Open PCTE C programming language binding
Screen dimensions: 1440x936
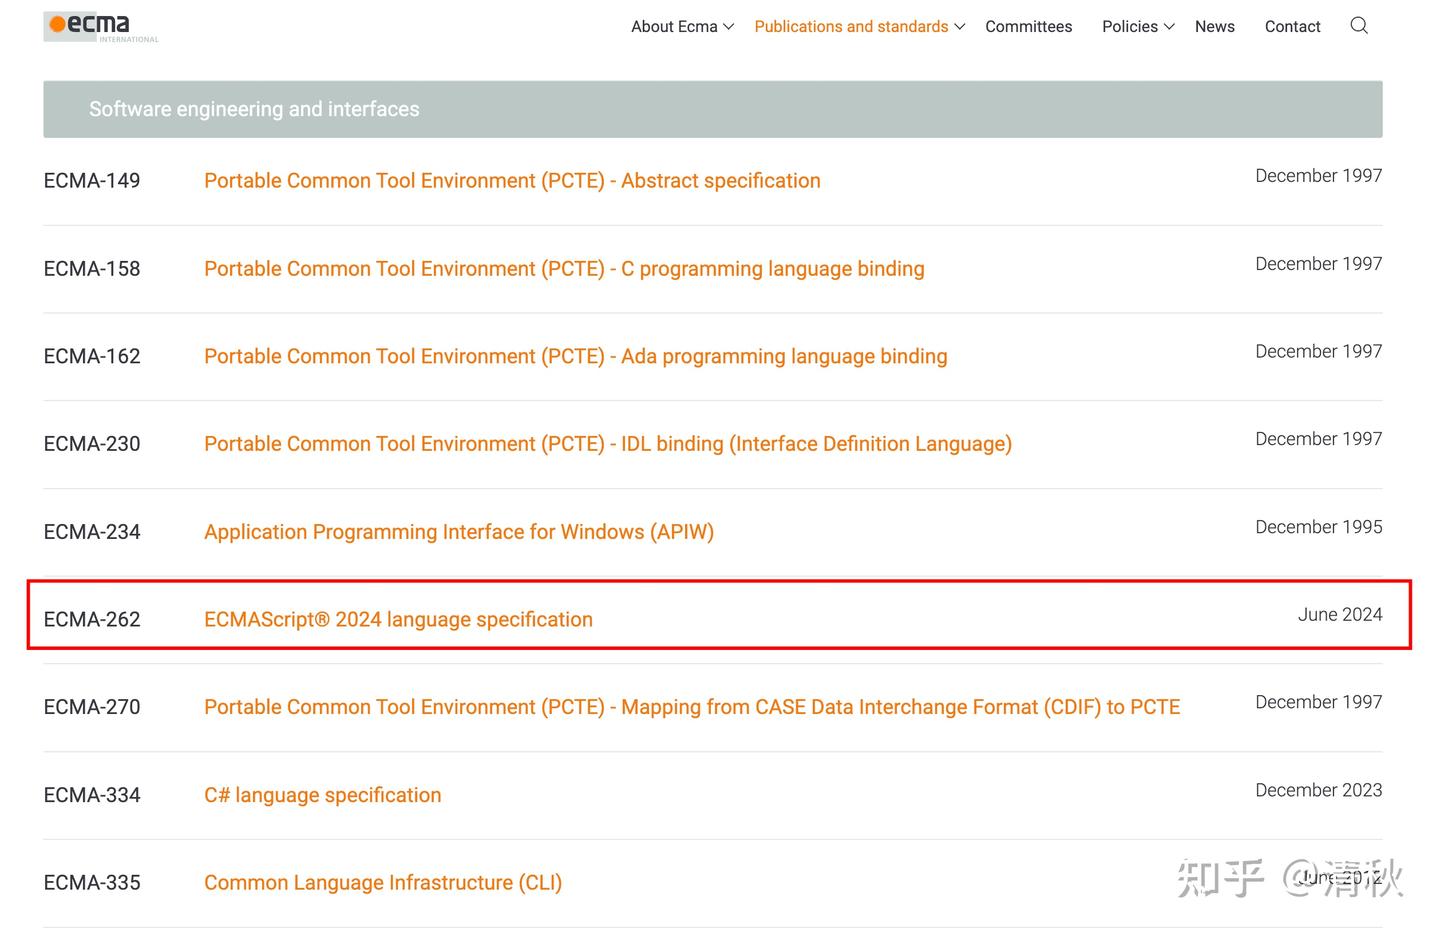[x=564, y=269]
